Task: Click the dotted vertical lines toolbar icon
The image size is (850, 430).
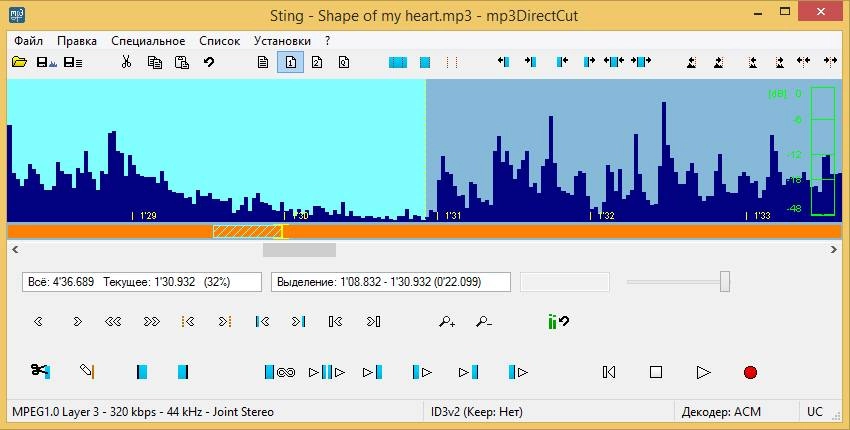Action: pos(452,62)
